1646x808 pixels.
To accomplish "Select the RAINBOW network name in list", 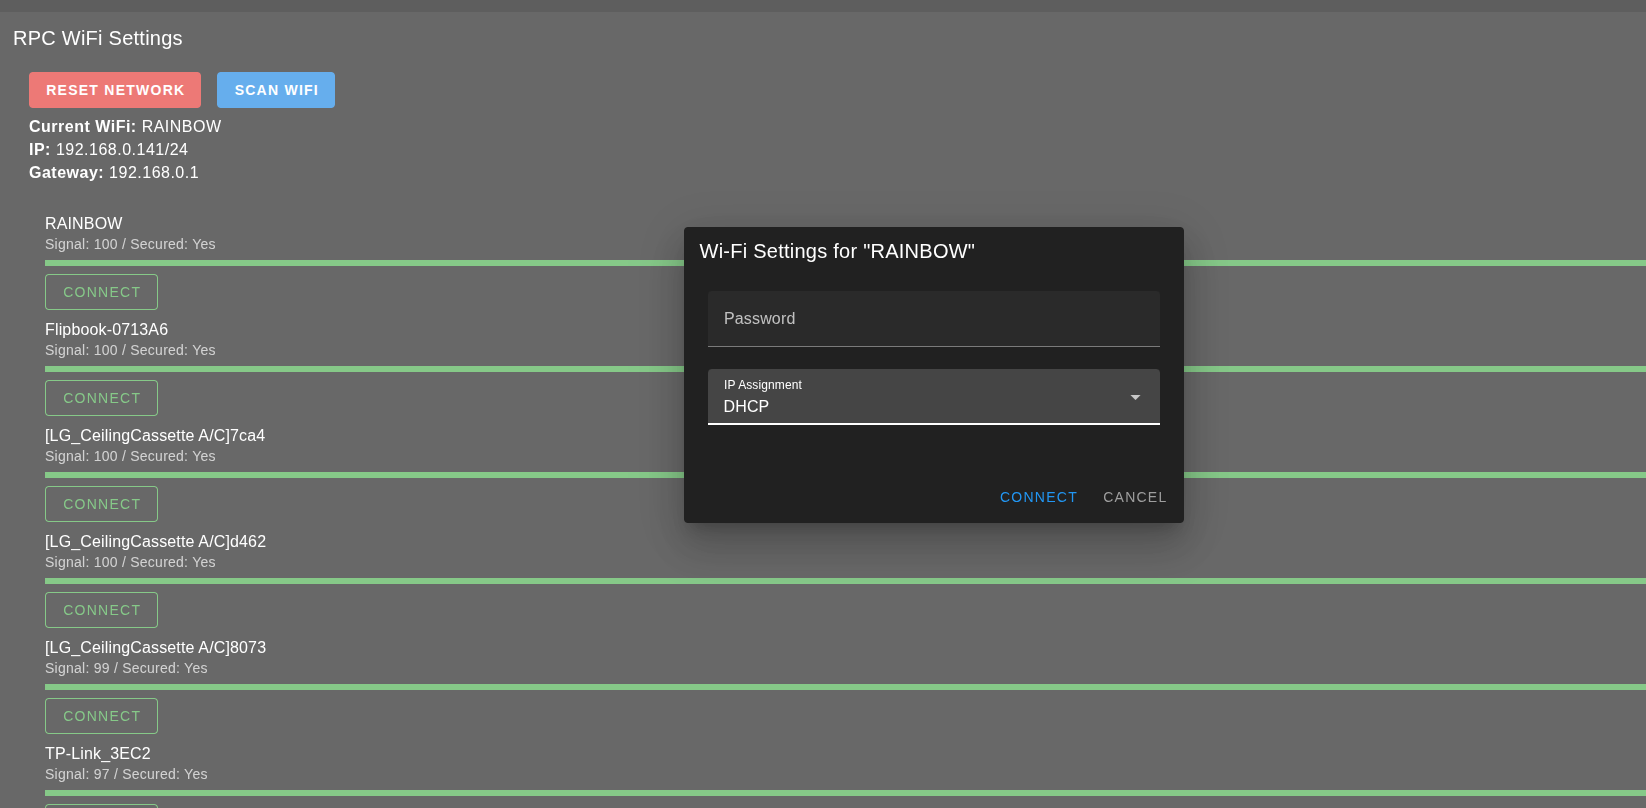I will coord(84,223).
